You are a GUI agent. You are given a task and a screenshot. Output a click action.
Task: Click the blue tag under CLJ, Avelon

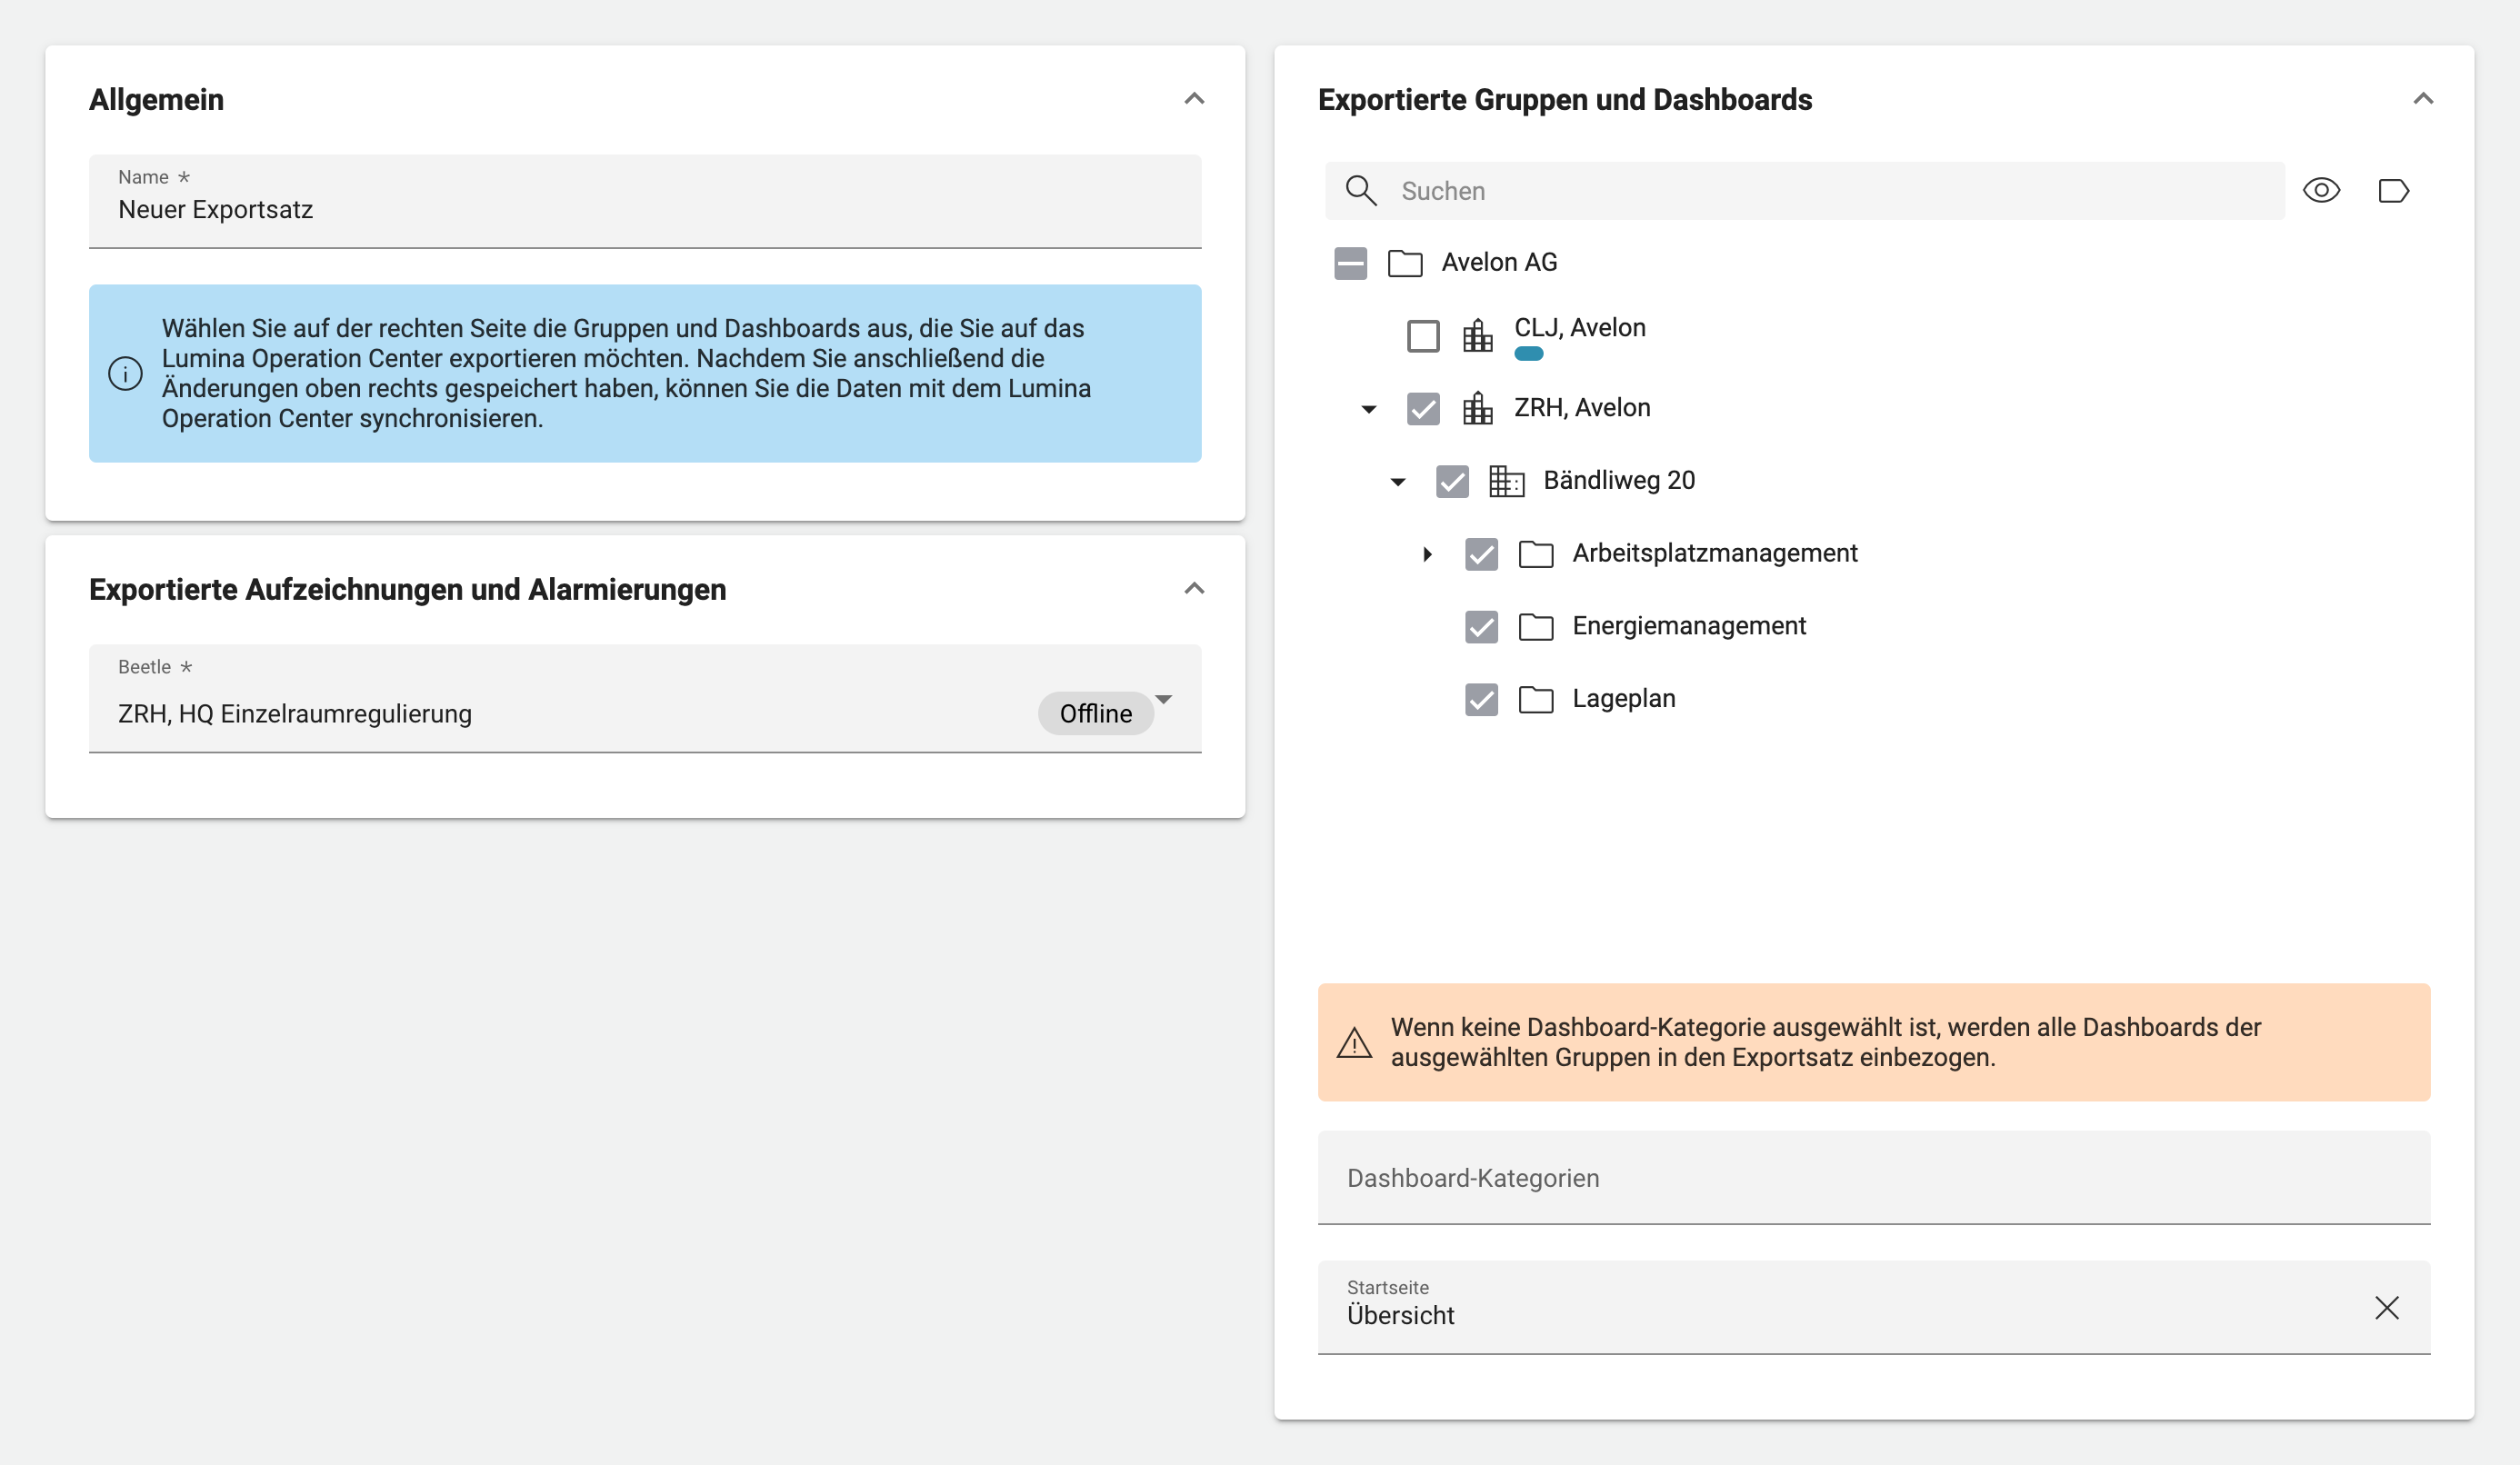click(x=1528, y=353)
